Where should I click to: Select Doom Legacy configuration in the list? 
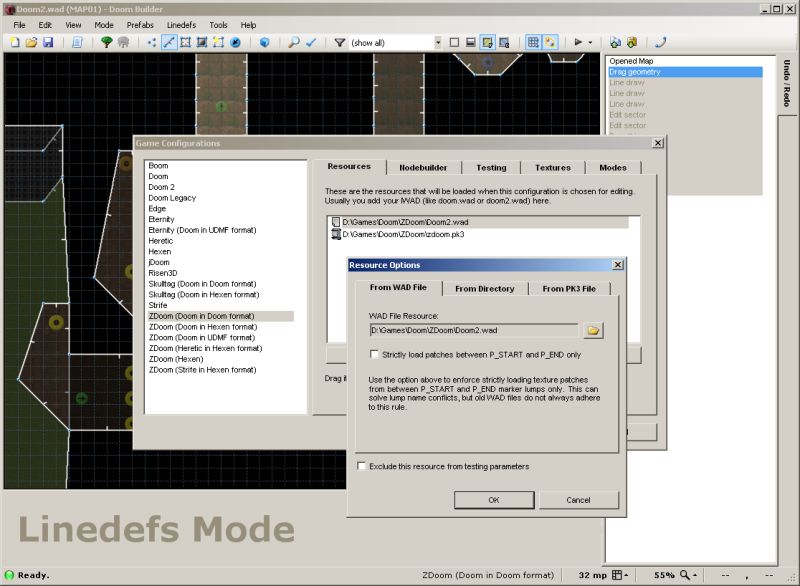click(x=172, y=198)
